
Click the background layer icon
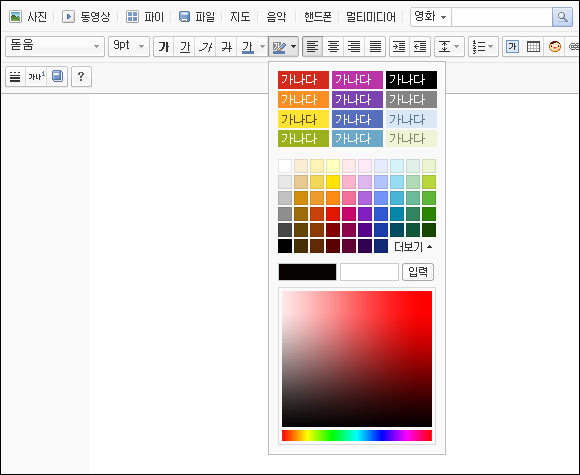click(x=57, y=77)
